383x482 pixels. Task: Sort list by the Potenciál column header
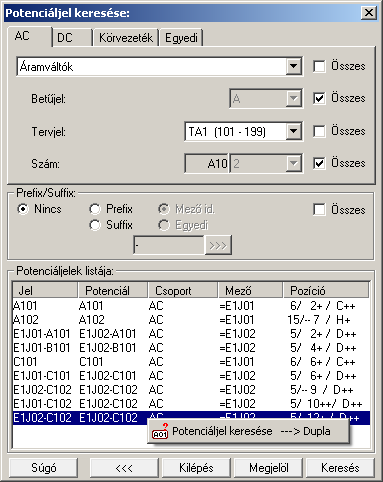(x=113, y=290)
